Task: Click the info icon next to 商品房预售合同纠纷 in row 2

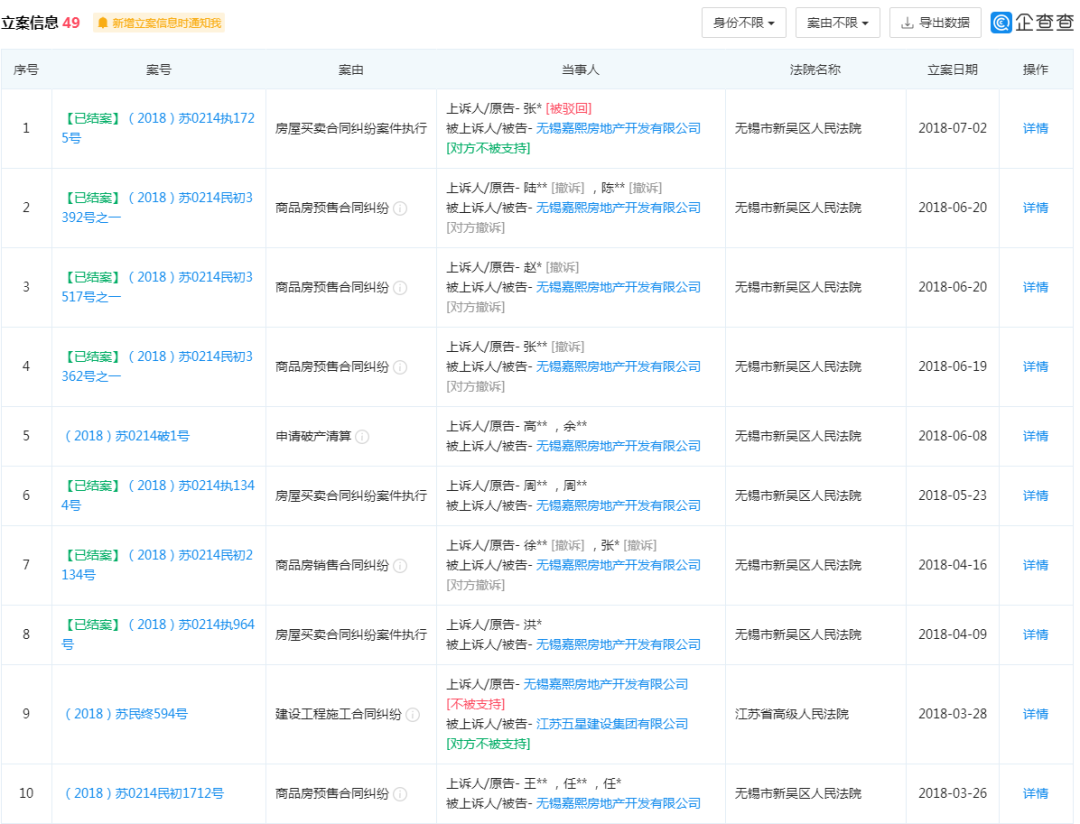Action: (x=399, y=208)
